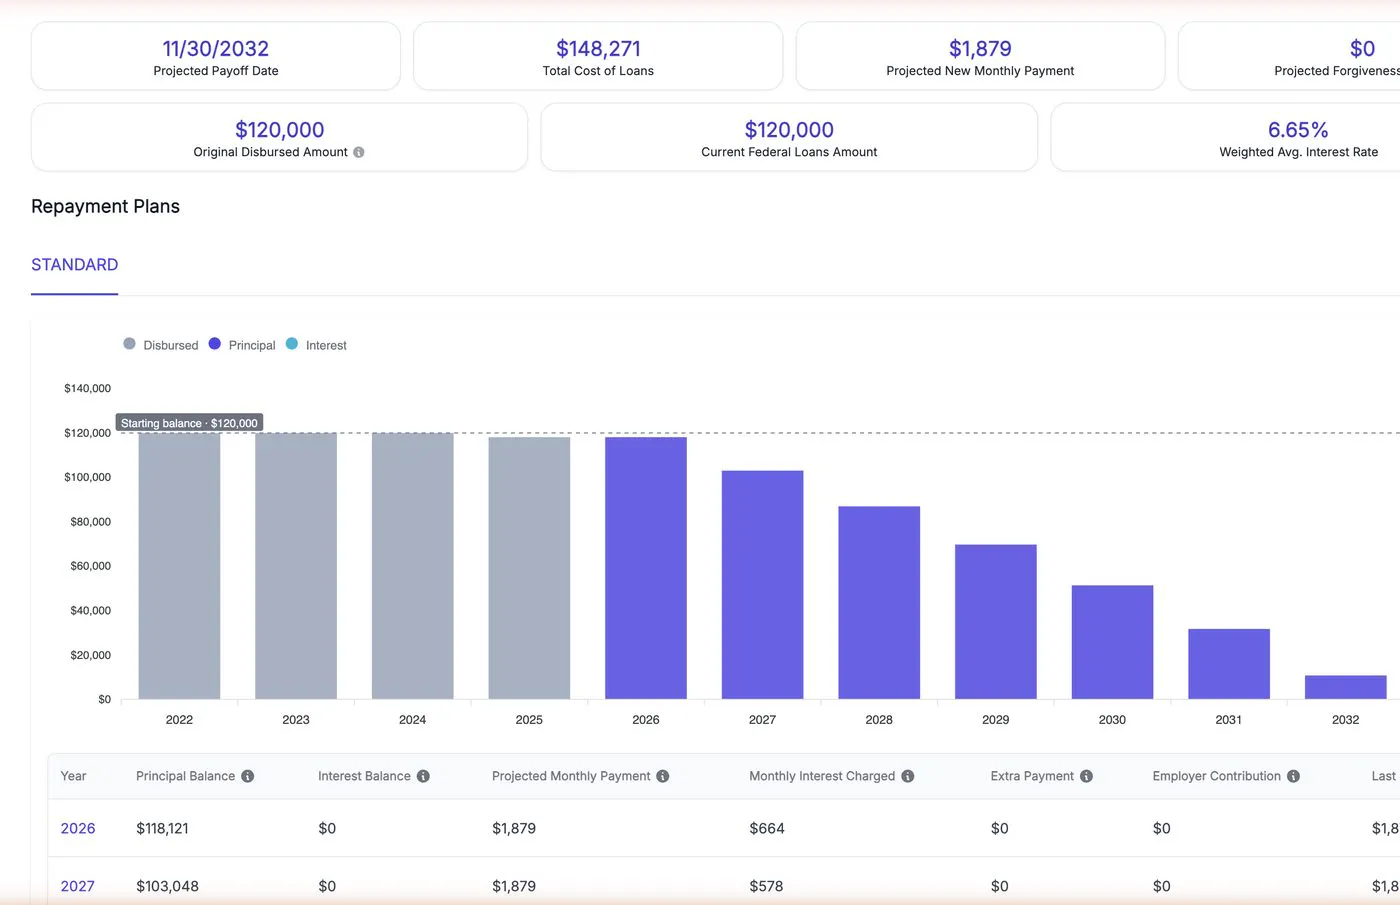Viewport: 1400px width, 905px height.
Task: Select the STANDARD repayment plan tab
Action: (75, 265)
